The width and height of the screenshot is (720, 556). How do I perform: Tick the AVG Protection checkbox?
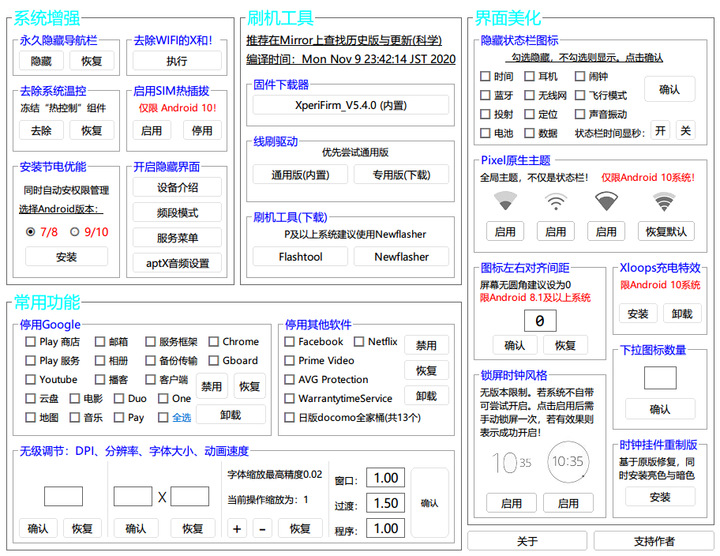(x=289, y=380)
